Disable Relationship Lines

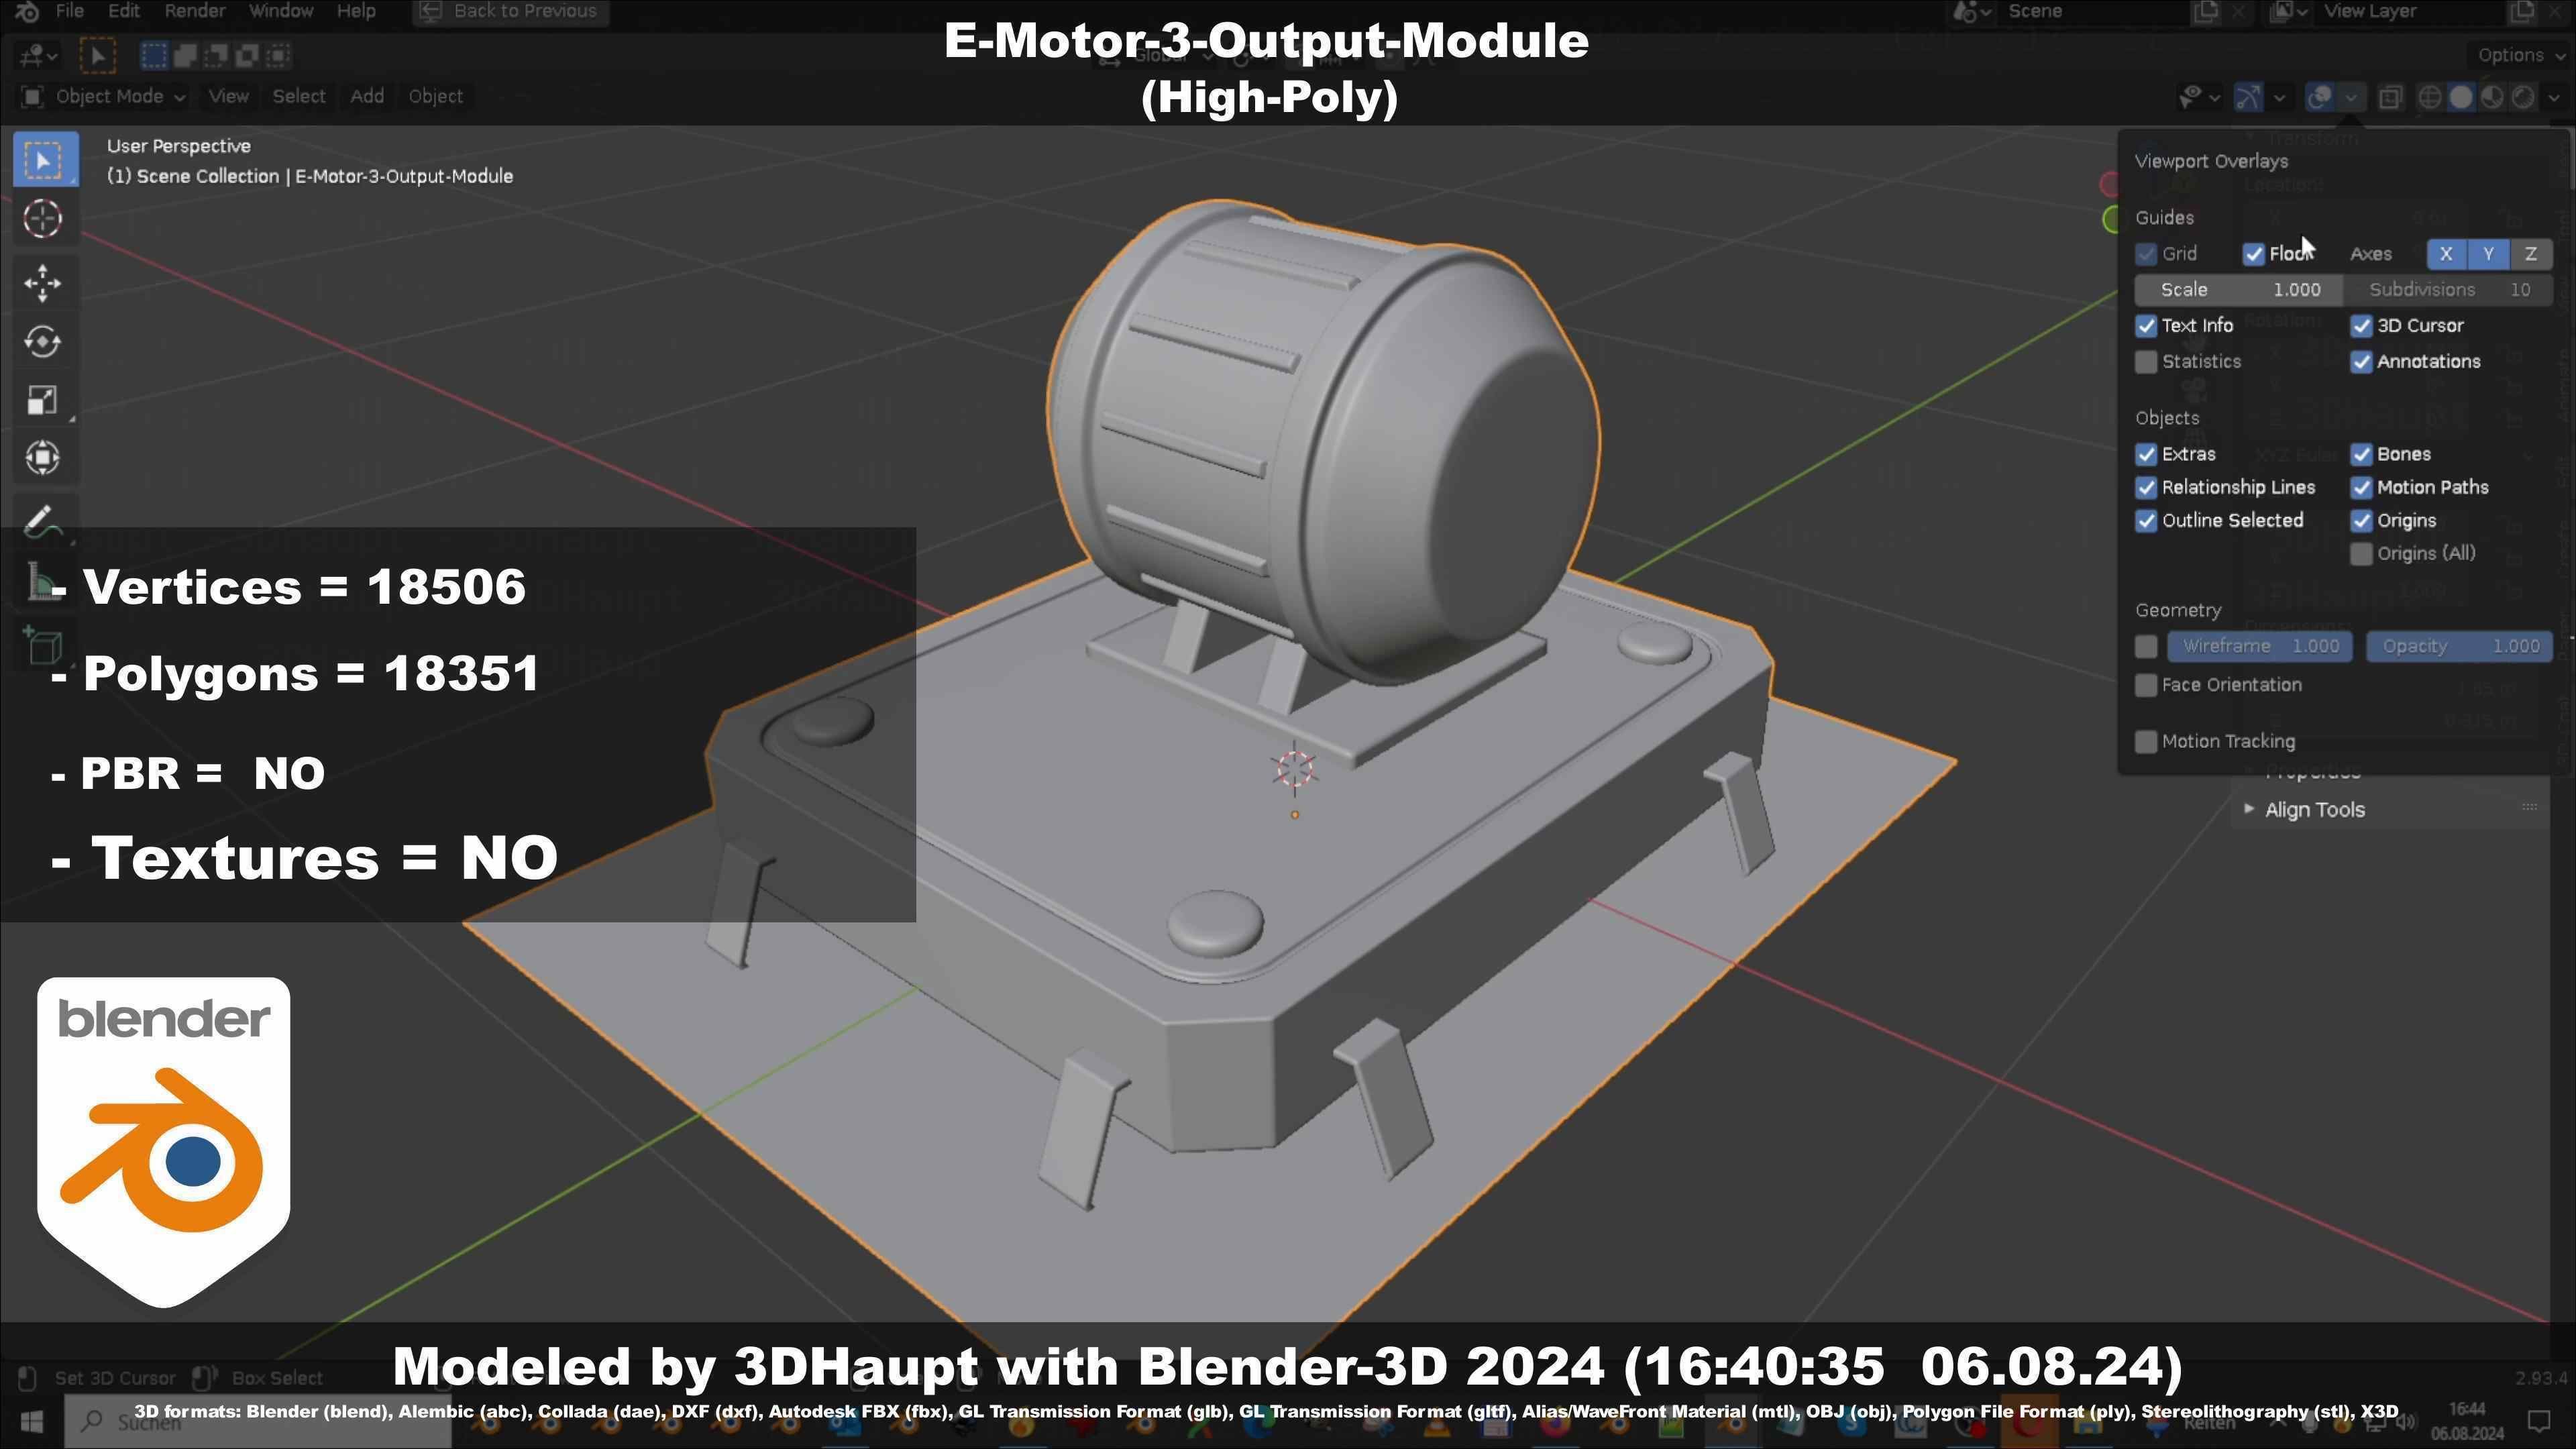coord(2146,487)
